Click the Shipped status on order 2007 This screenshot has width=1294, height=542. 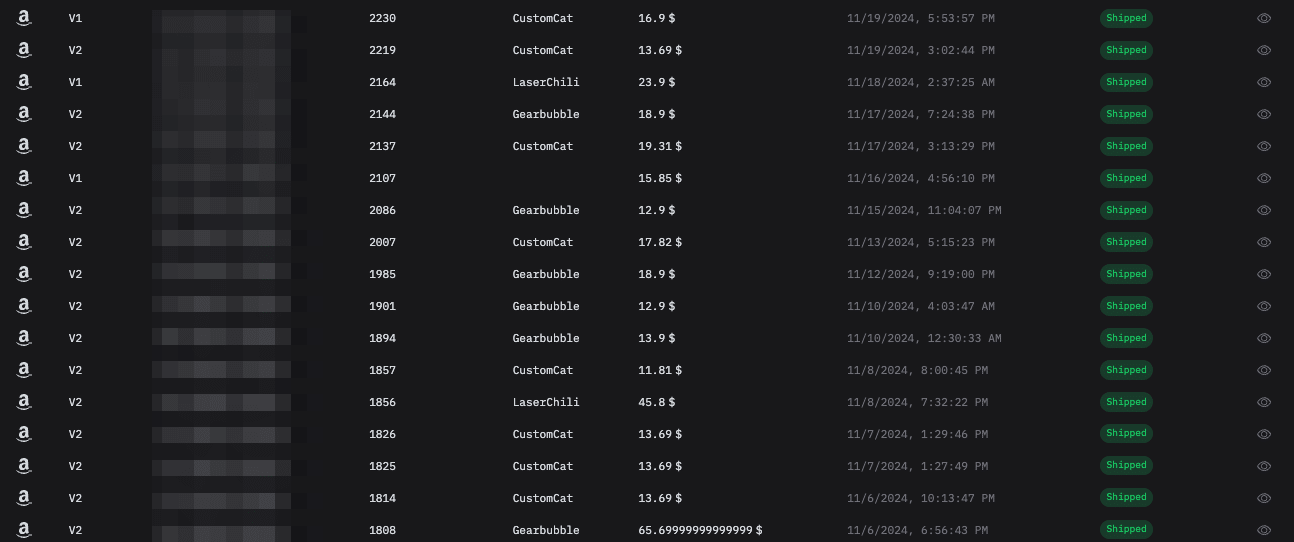pos(1126,242)
